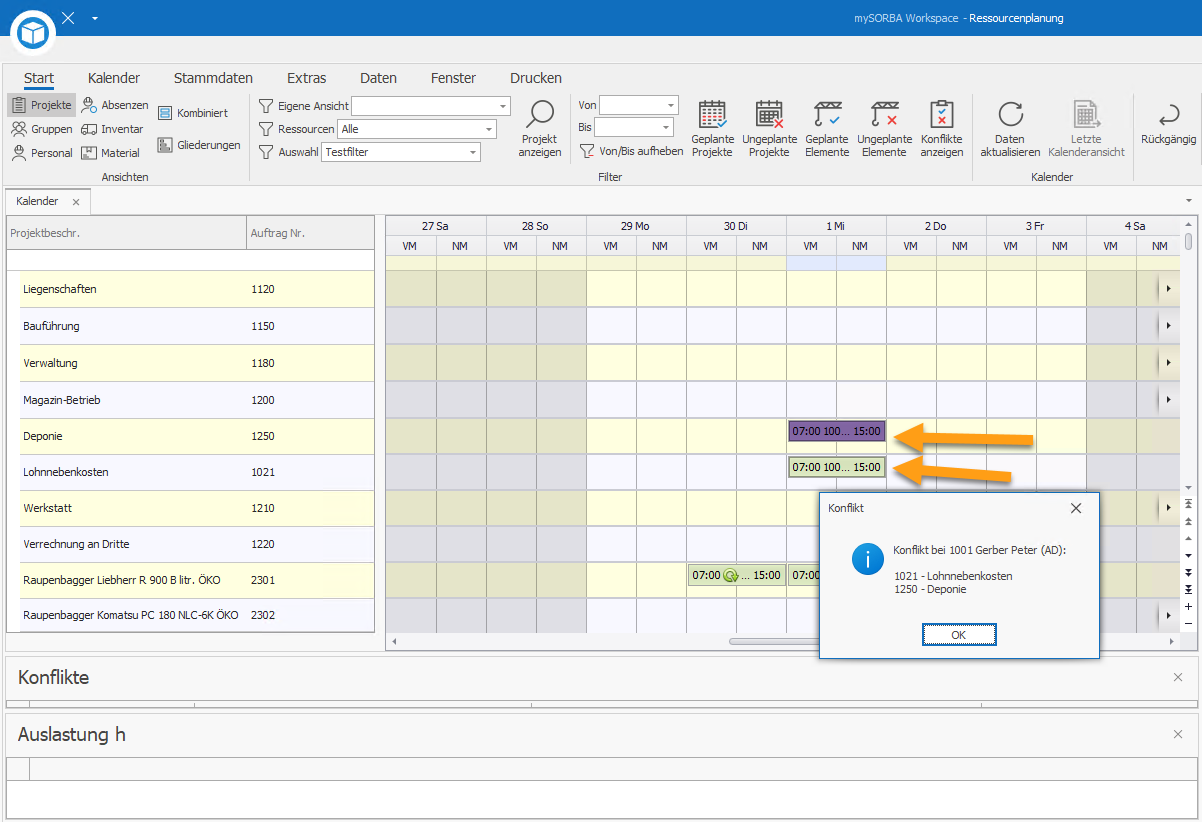Open the Personal view
The image size is (1202, 822).
(x=42, y=153)
